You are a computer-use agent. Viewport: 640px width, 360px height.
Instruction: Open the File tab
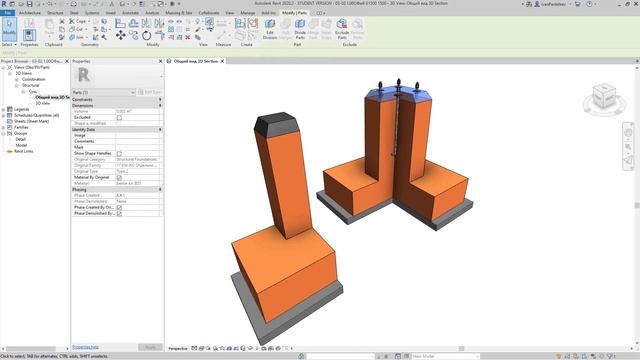pyautogui.click(x=7, y=13)
